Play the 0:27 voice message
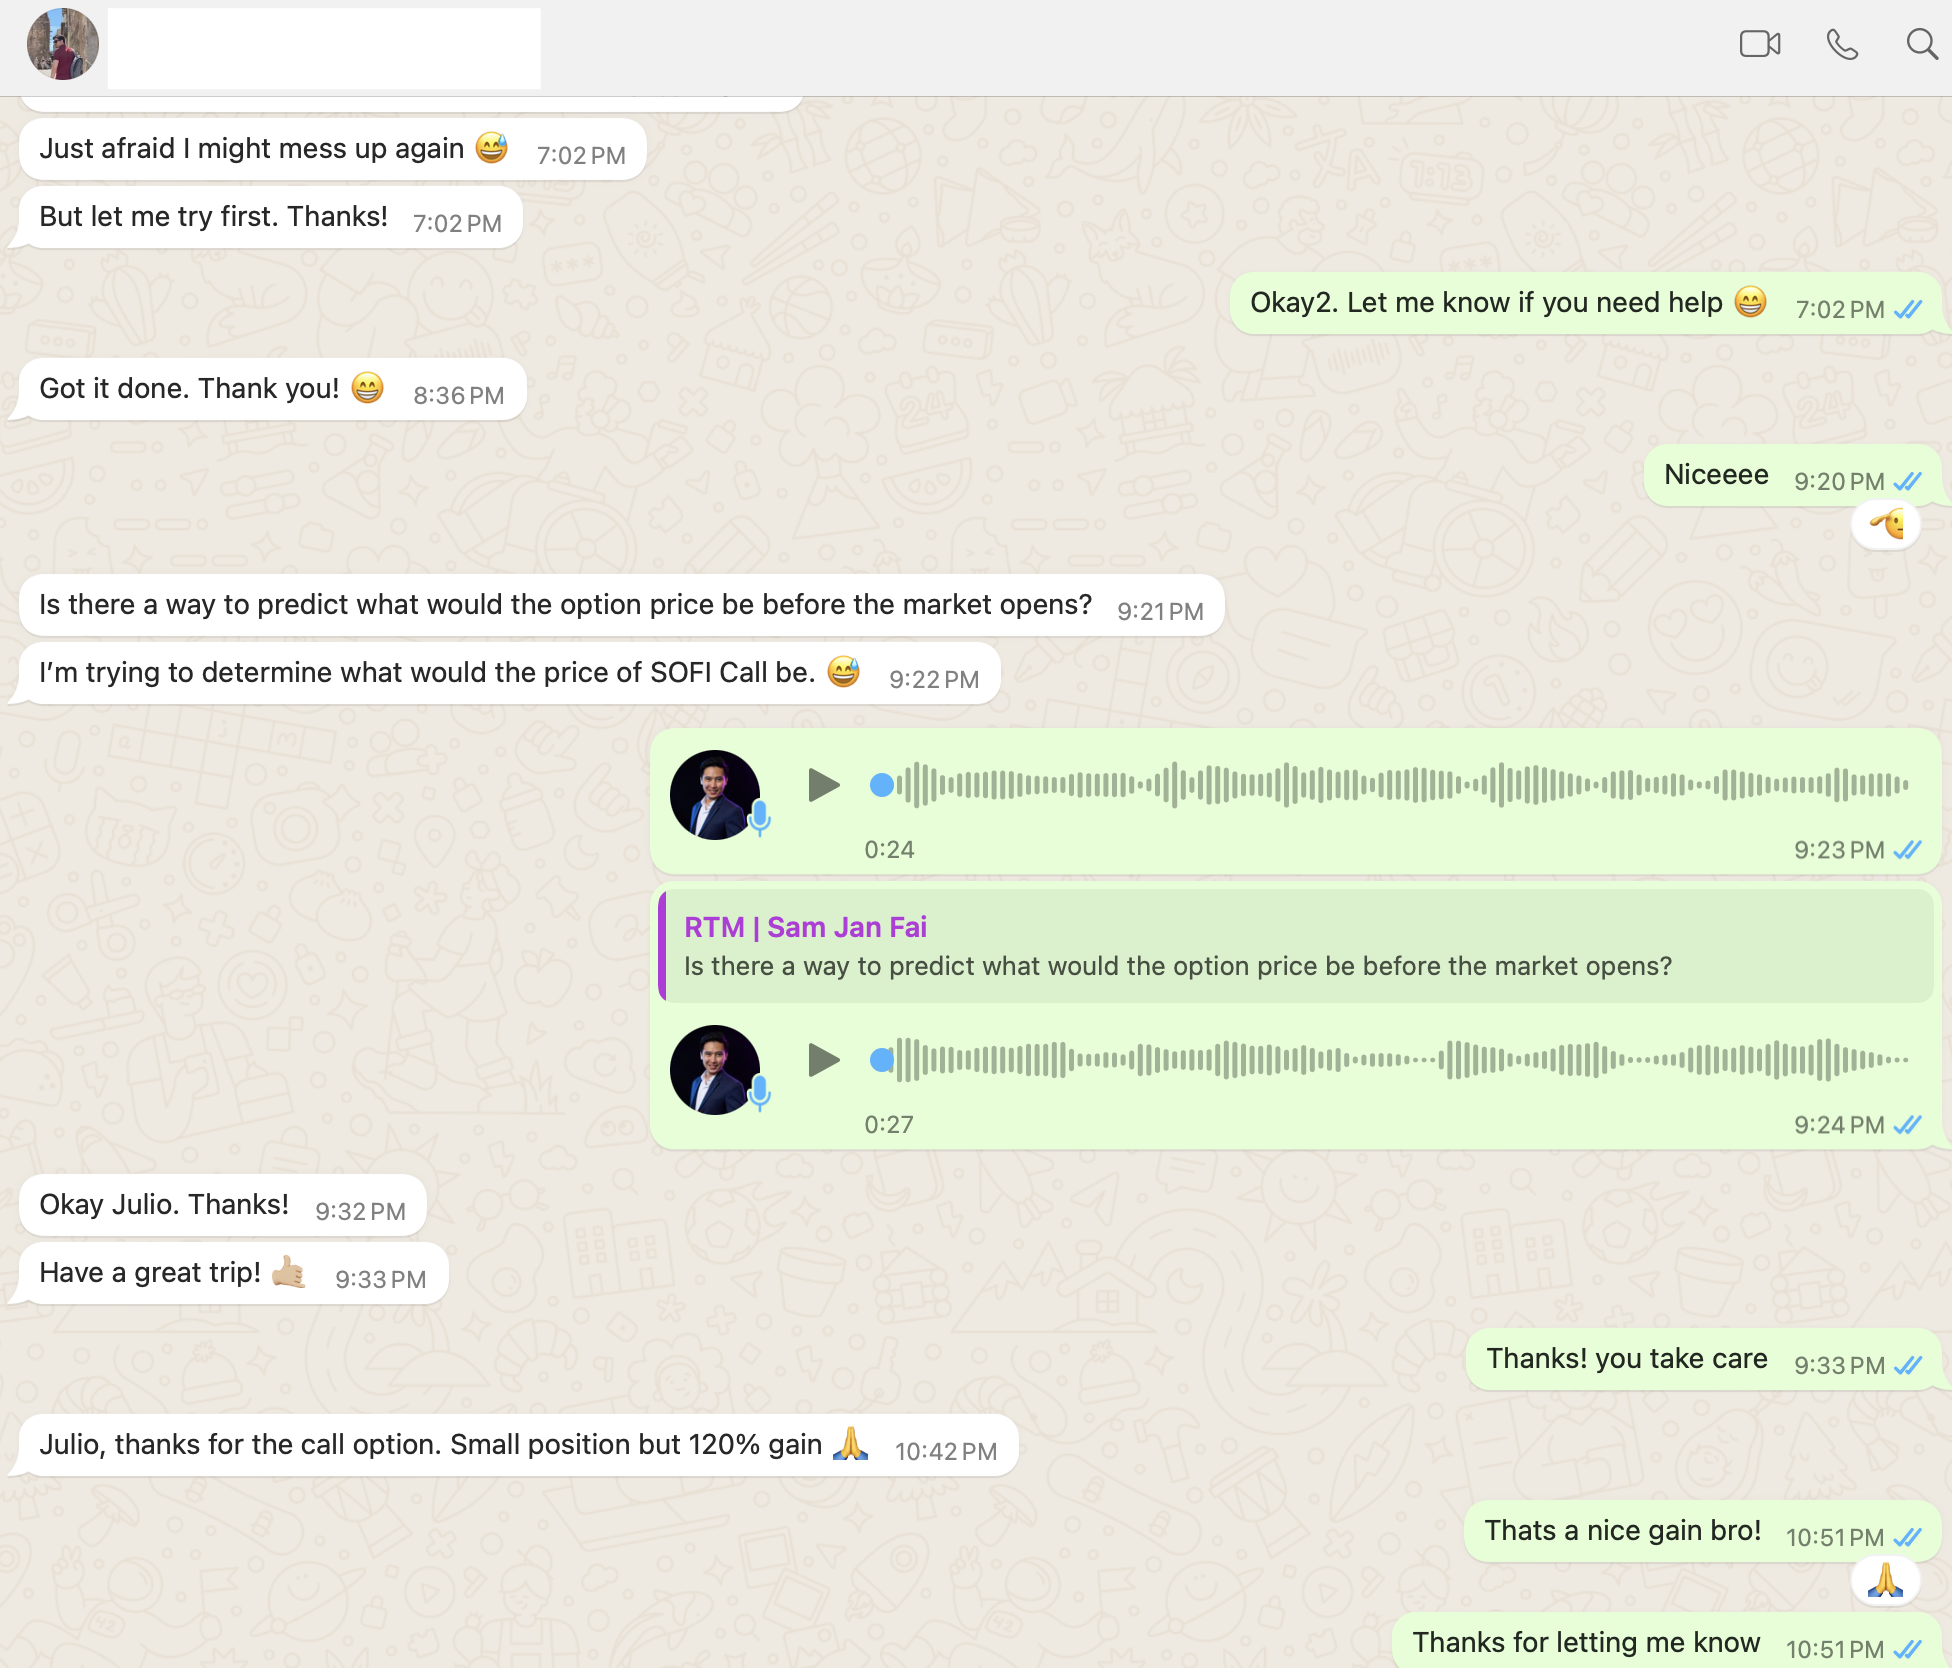The height and width of the screenshot is (1668, 1952). [x=823, y=1060]
